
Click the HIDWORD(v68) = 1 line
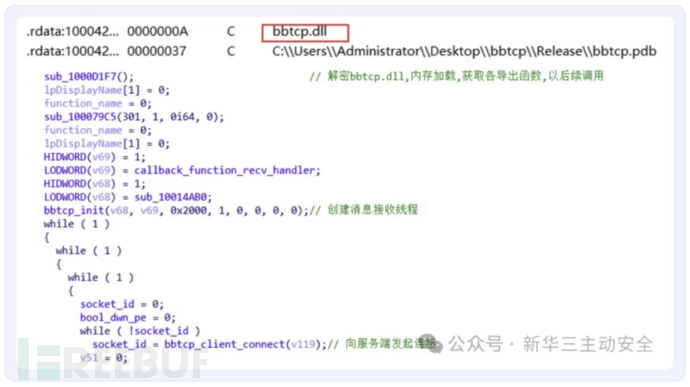tap(94, 184)
